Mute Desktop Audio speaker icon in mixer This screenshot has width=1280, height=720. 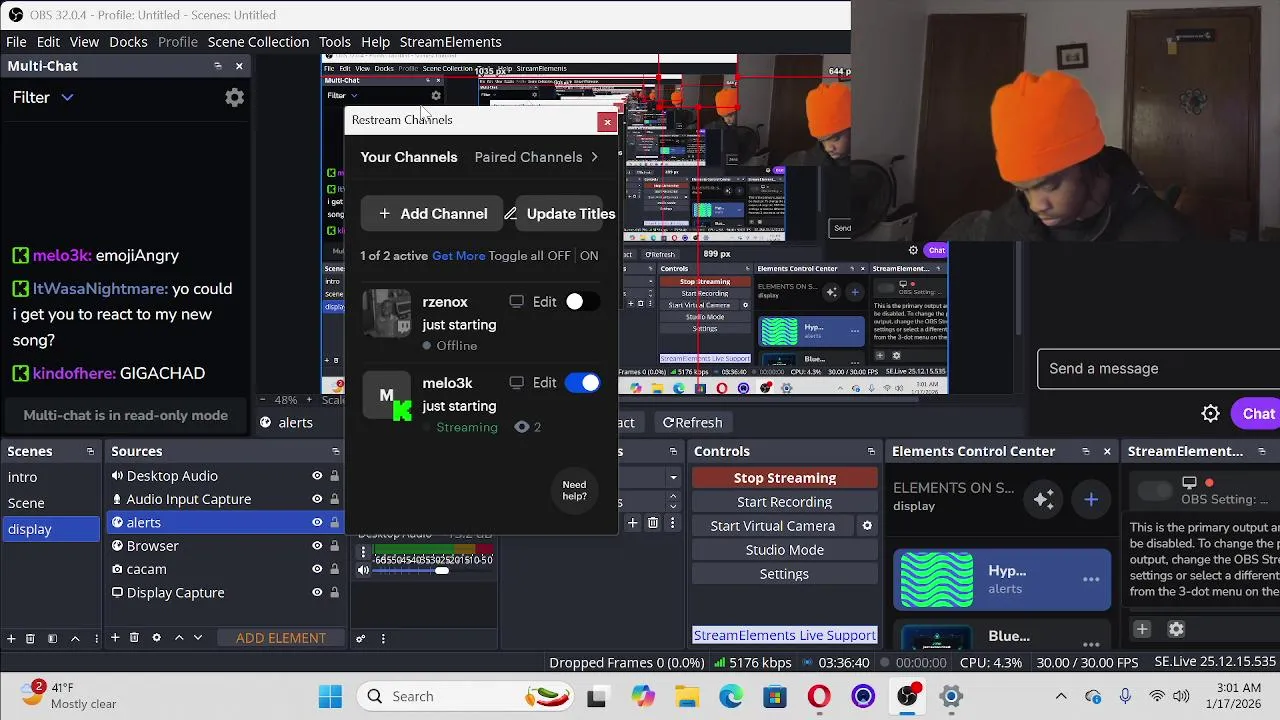coord(363,570)
